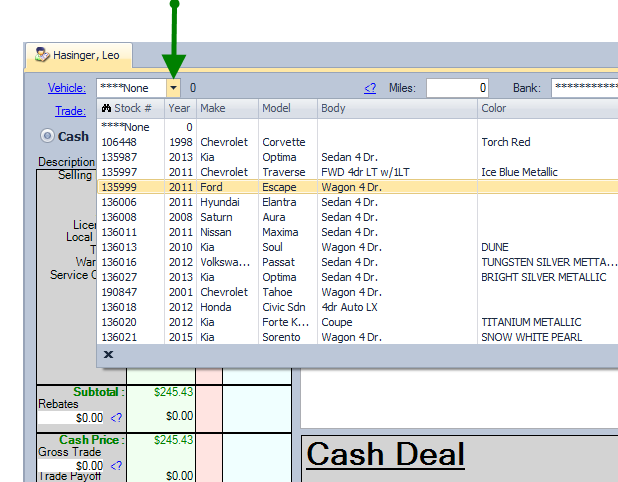
Task: Select stock 136006 Hyundai Elantra
Action: (357, 202)
